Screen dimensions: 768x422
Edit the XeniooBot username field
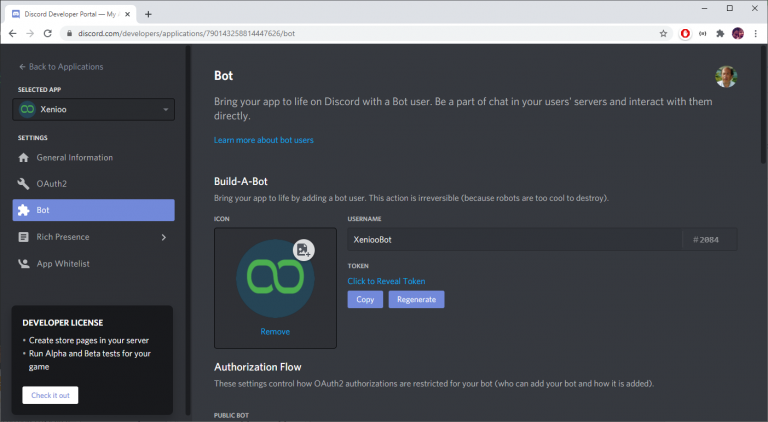click(x=514, y=239)
